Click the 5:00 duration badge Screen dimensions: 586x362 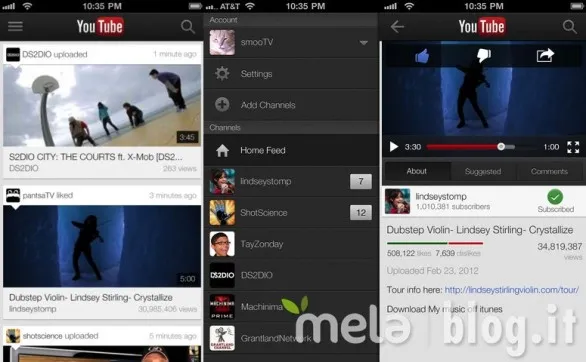click(187, 279)
